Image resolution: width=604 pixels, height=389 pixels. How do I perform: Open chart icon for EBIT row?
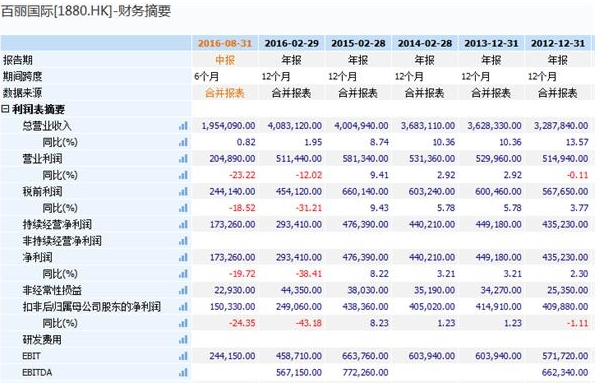pyautogui.click(x=183, y=356)
